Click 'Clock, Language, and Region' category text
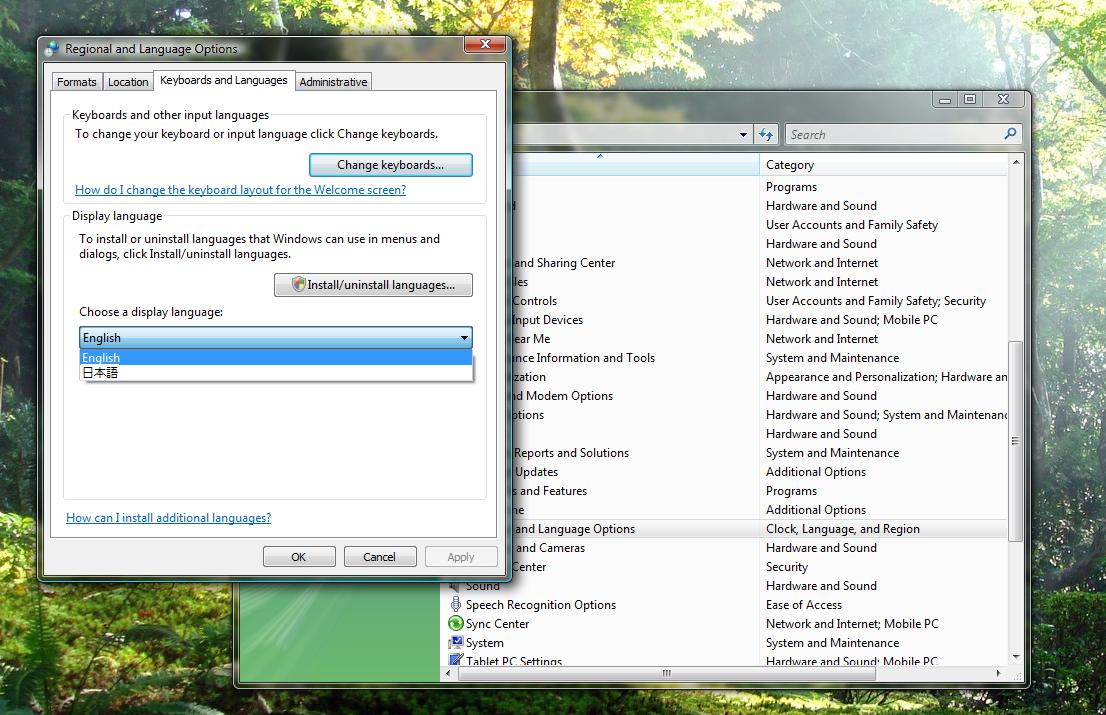The height and width of the screenshot is (715, 1106). pos(843,529)
